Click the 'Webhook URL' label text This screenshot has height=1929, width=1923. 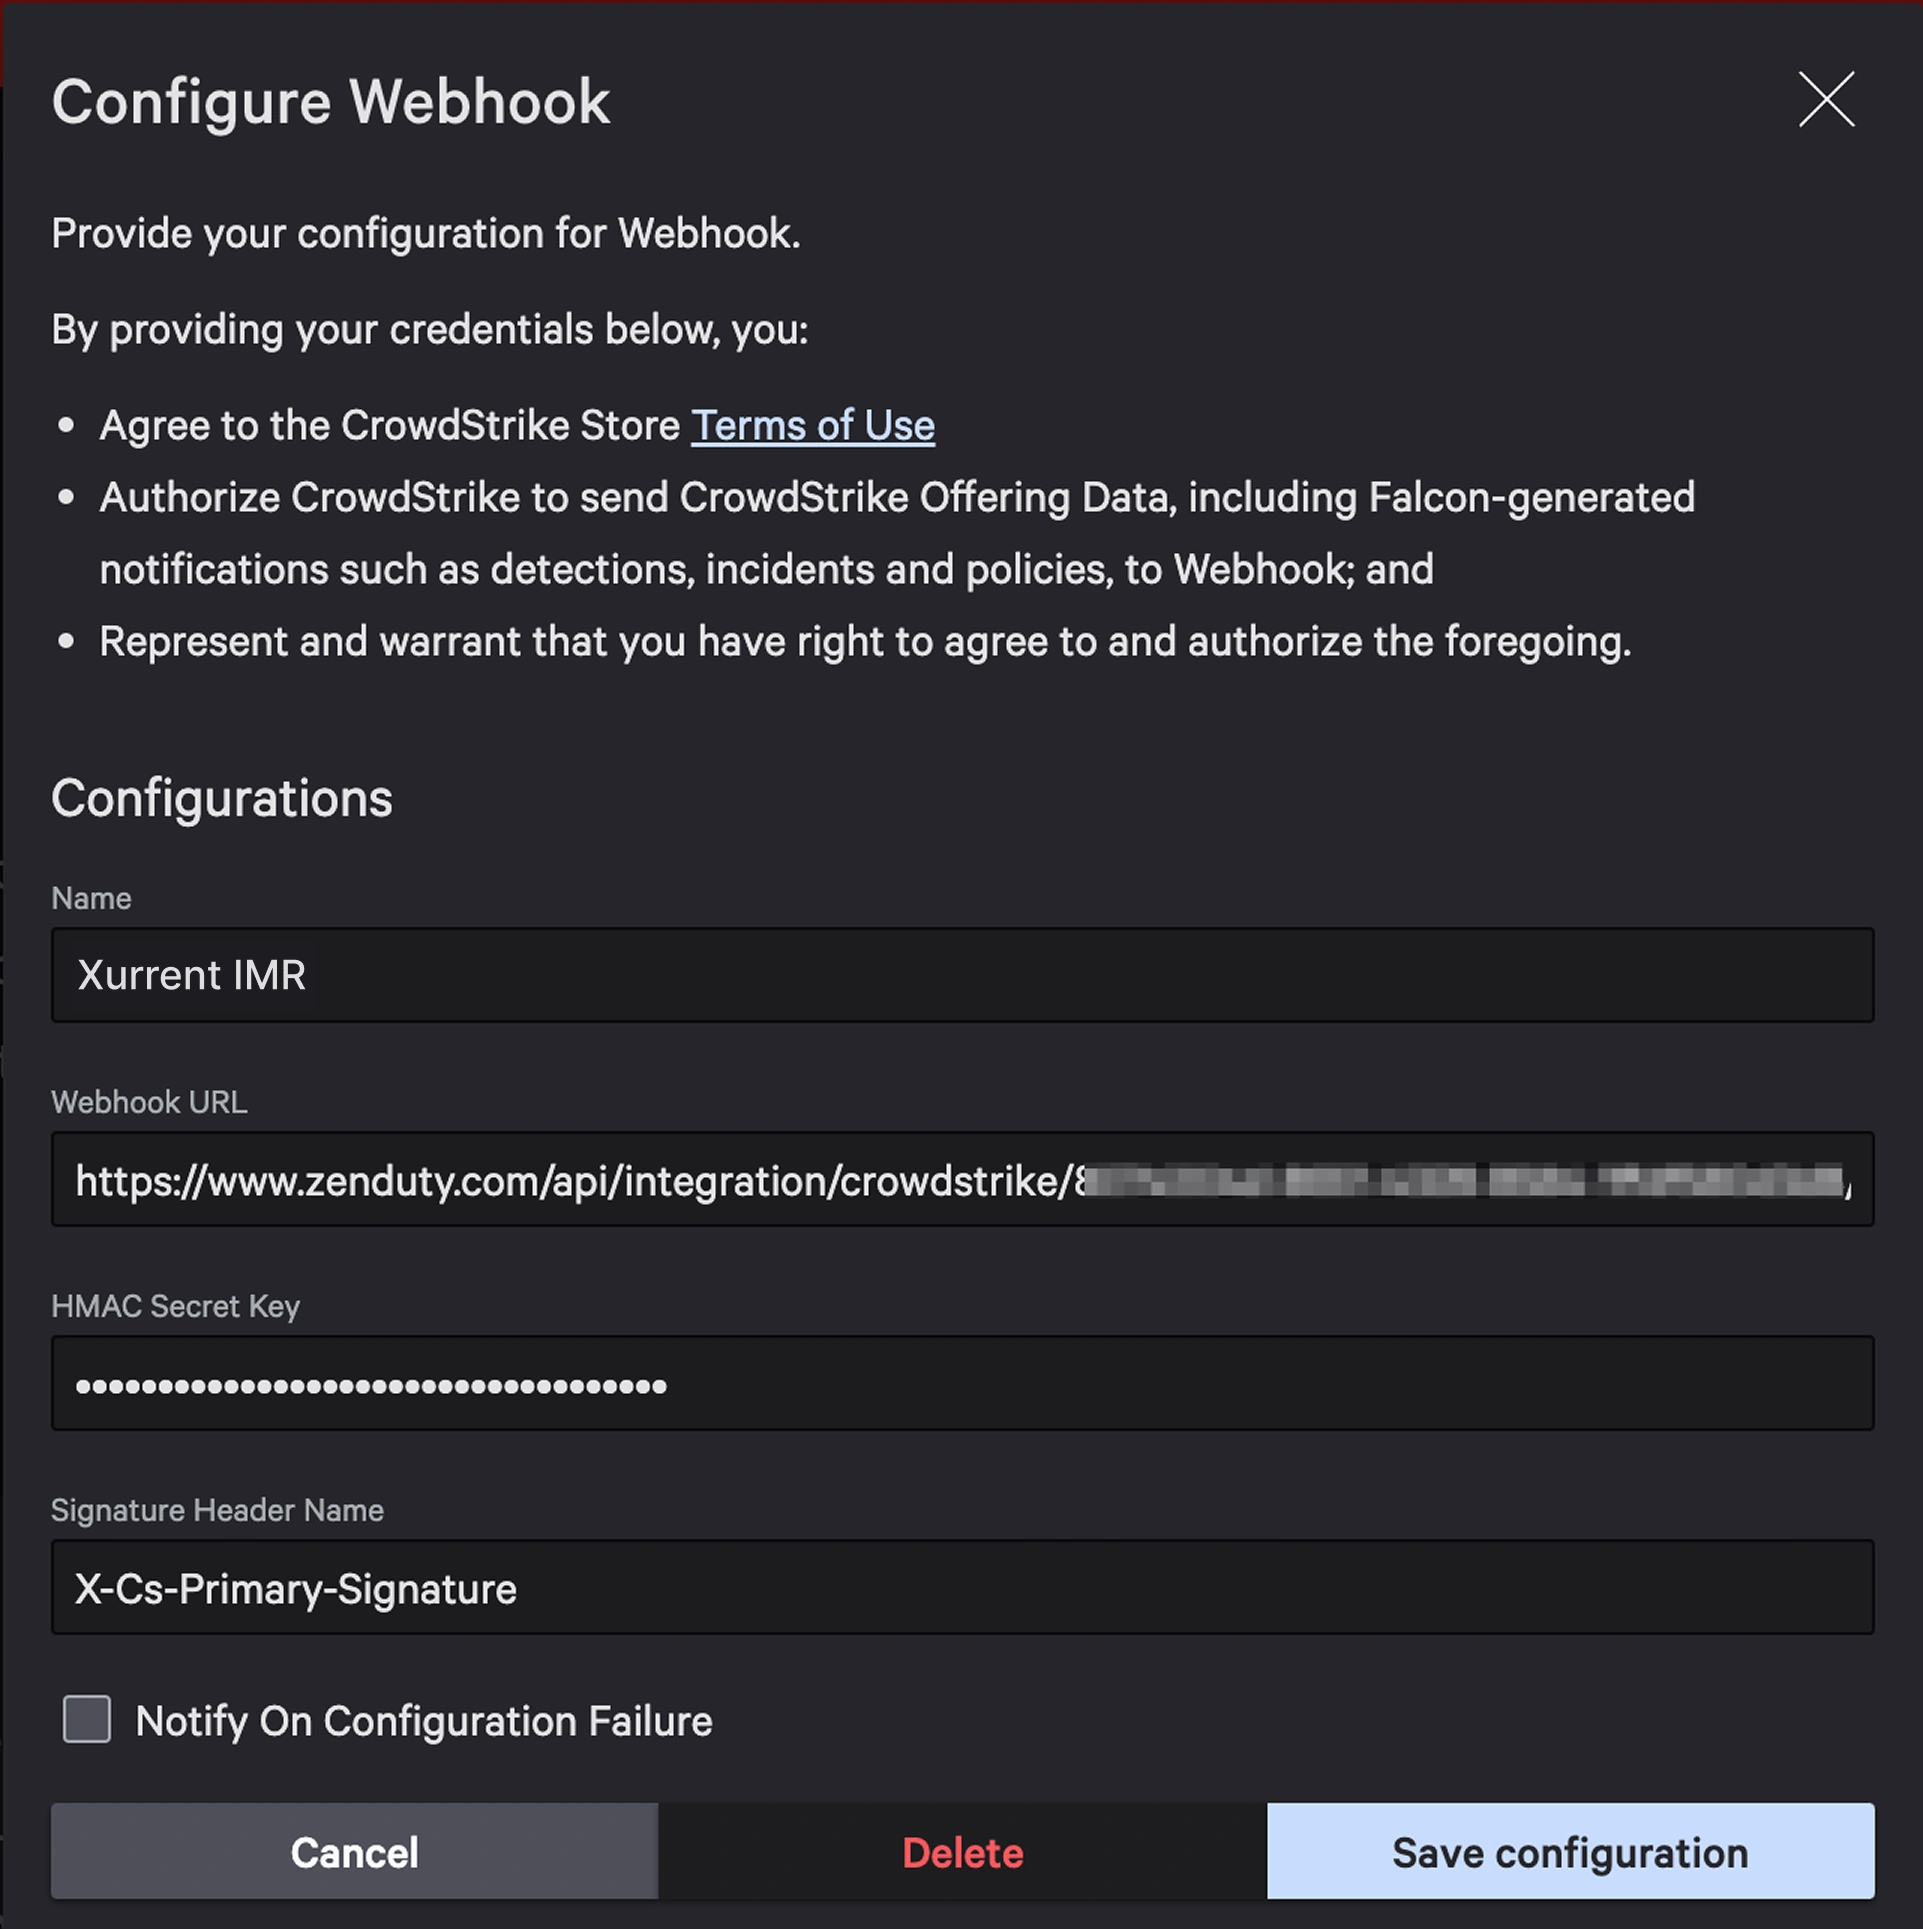pyautogui.click(x=149, y=1102)
